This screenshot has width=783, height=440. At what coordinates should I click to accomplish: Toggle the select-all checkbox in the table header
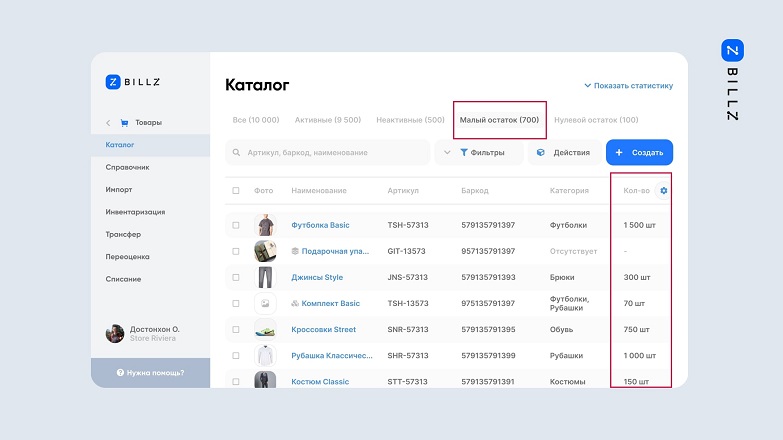point(236,190)
